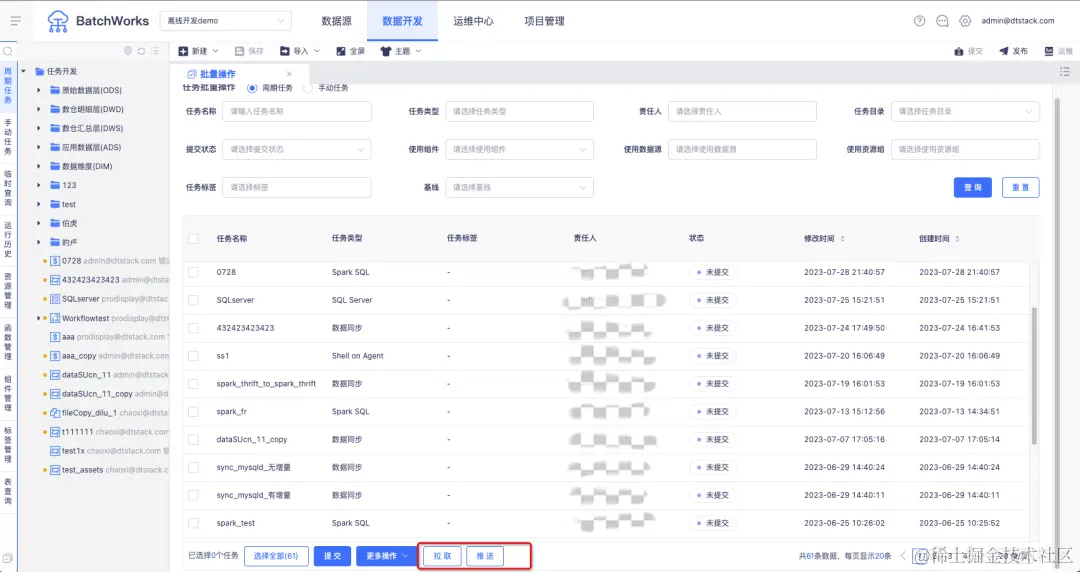Open the 导入 dropdown in toolbar
Screen dimensions: 1080x572
click(300, 51)
